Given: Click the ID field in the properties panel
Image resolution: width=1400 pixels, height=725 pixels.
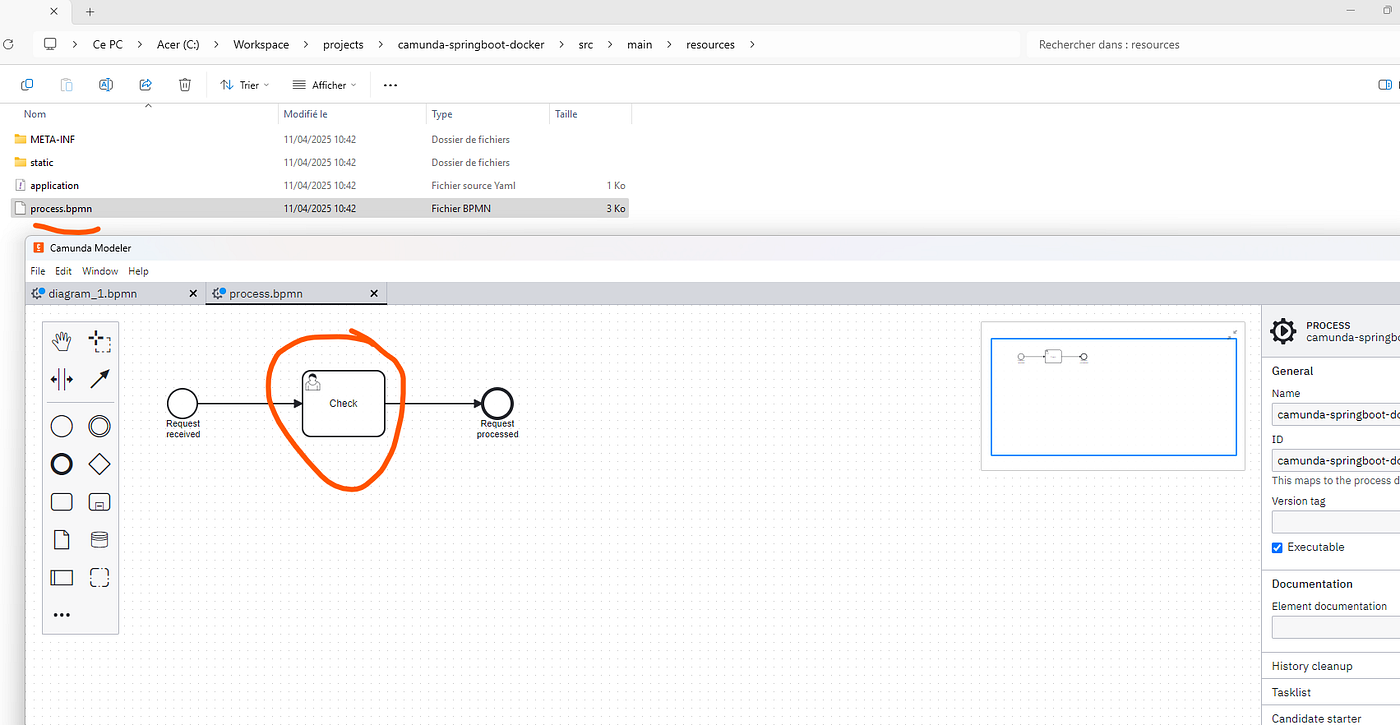Looking at the screenshot, I should 1336,461.
